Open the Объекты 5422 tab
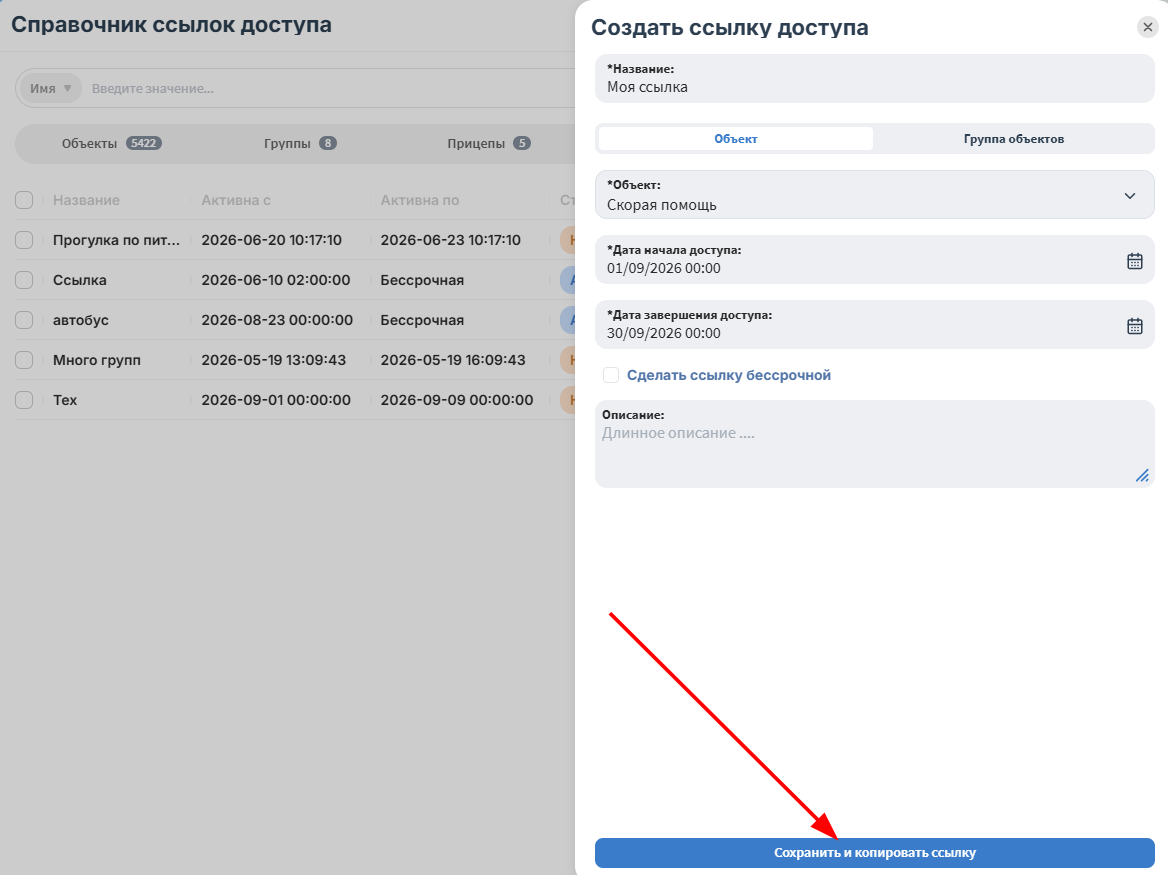The height and width of the screenshot is (875, 1168). 112,143
